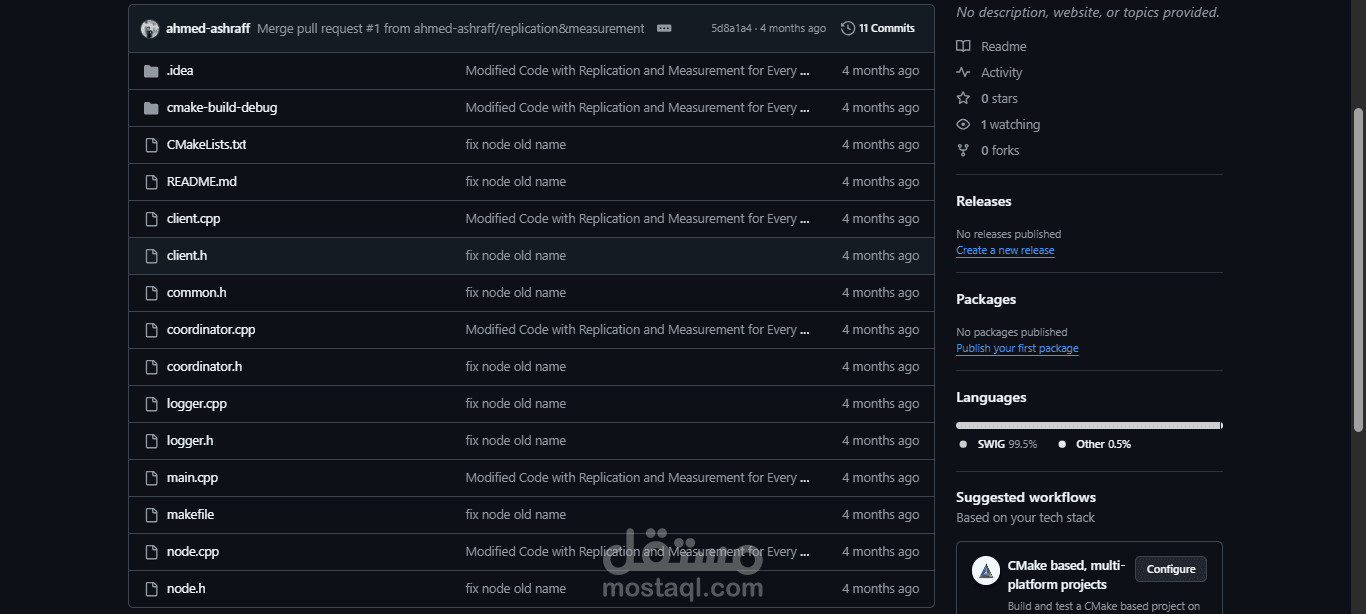Click the eye icon beside 1 watching
1366x614 pixels.
pyautogui.click(x=963, y=124)
